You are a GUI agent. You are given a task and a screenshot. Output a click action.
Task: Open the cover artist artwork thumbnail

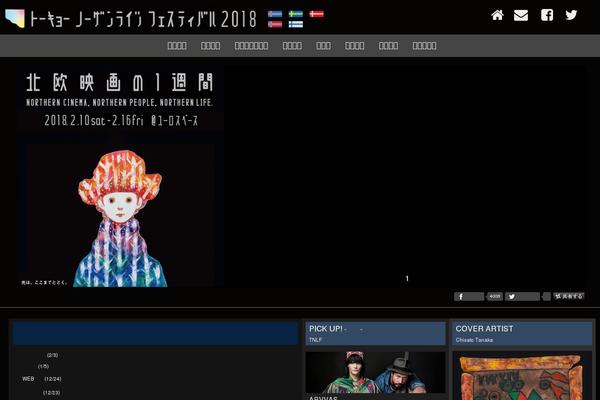(x=522, y=376)
